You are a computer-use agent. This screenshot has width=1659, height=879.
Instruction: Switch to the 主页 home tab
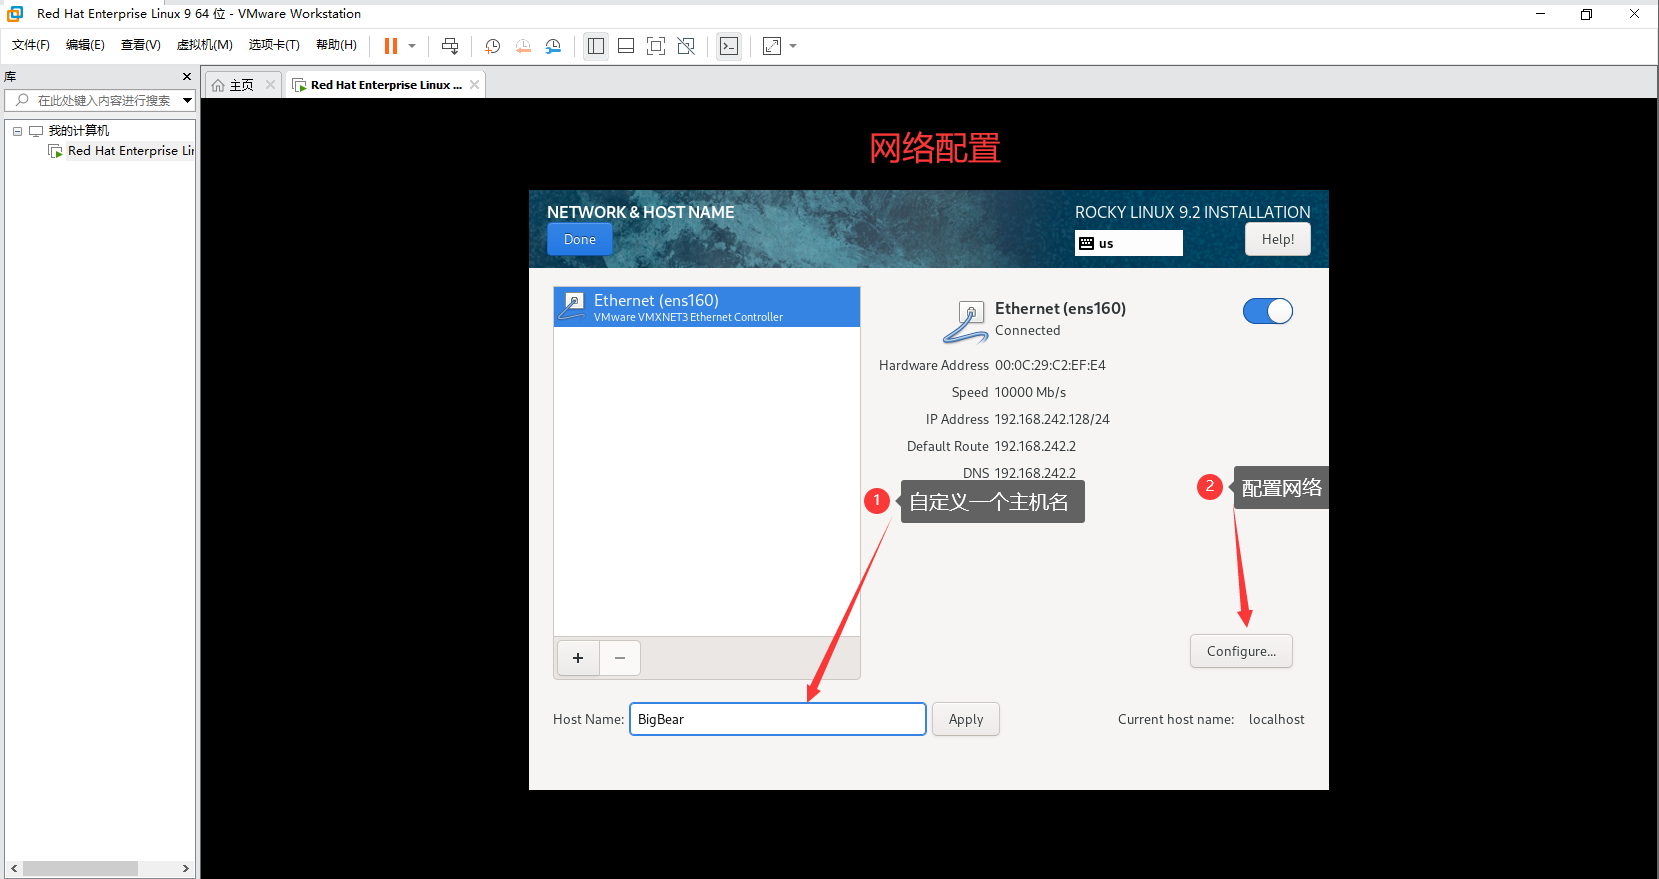click(x=242, y=85)
